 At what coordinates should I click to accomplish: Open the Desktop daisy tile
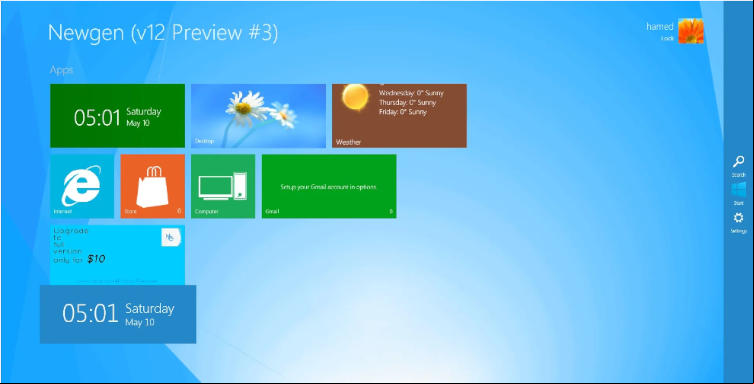pyautogui.click(x=258, y=116)
